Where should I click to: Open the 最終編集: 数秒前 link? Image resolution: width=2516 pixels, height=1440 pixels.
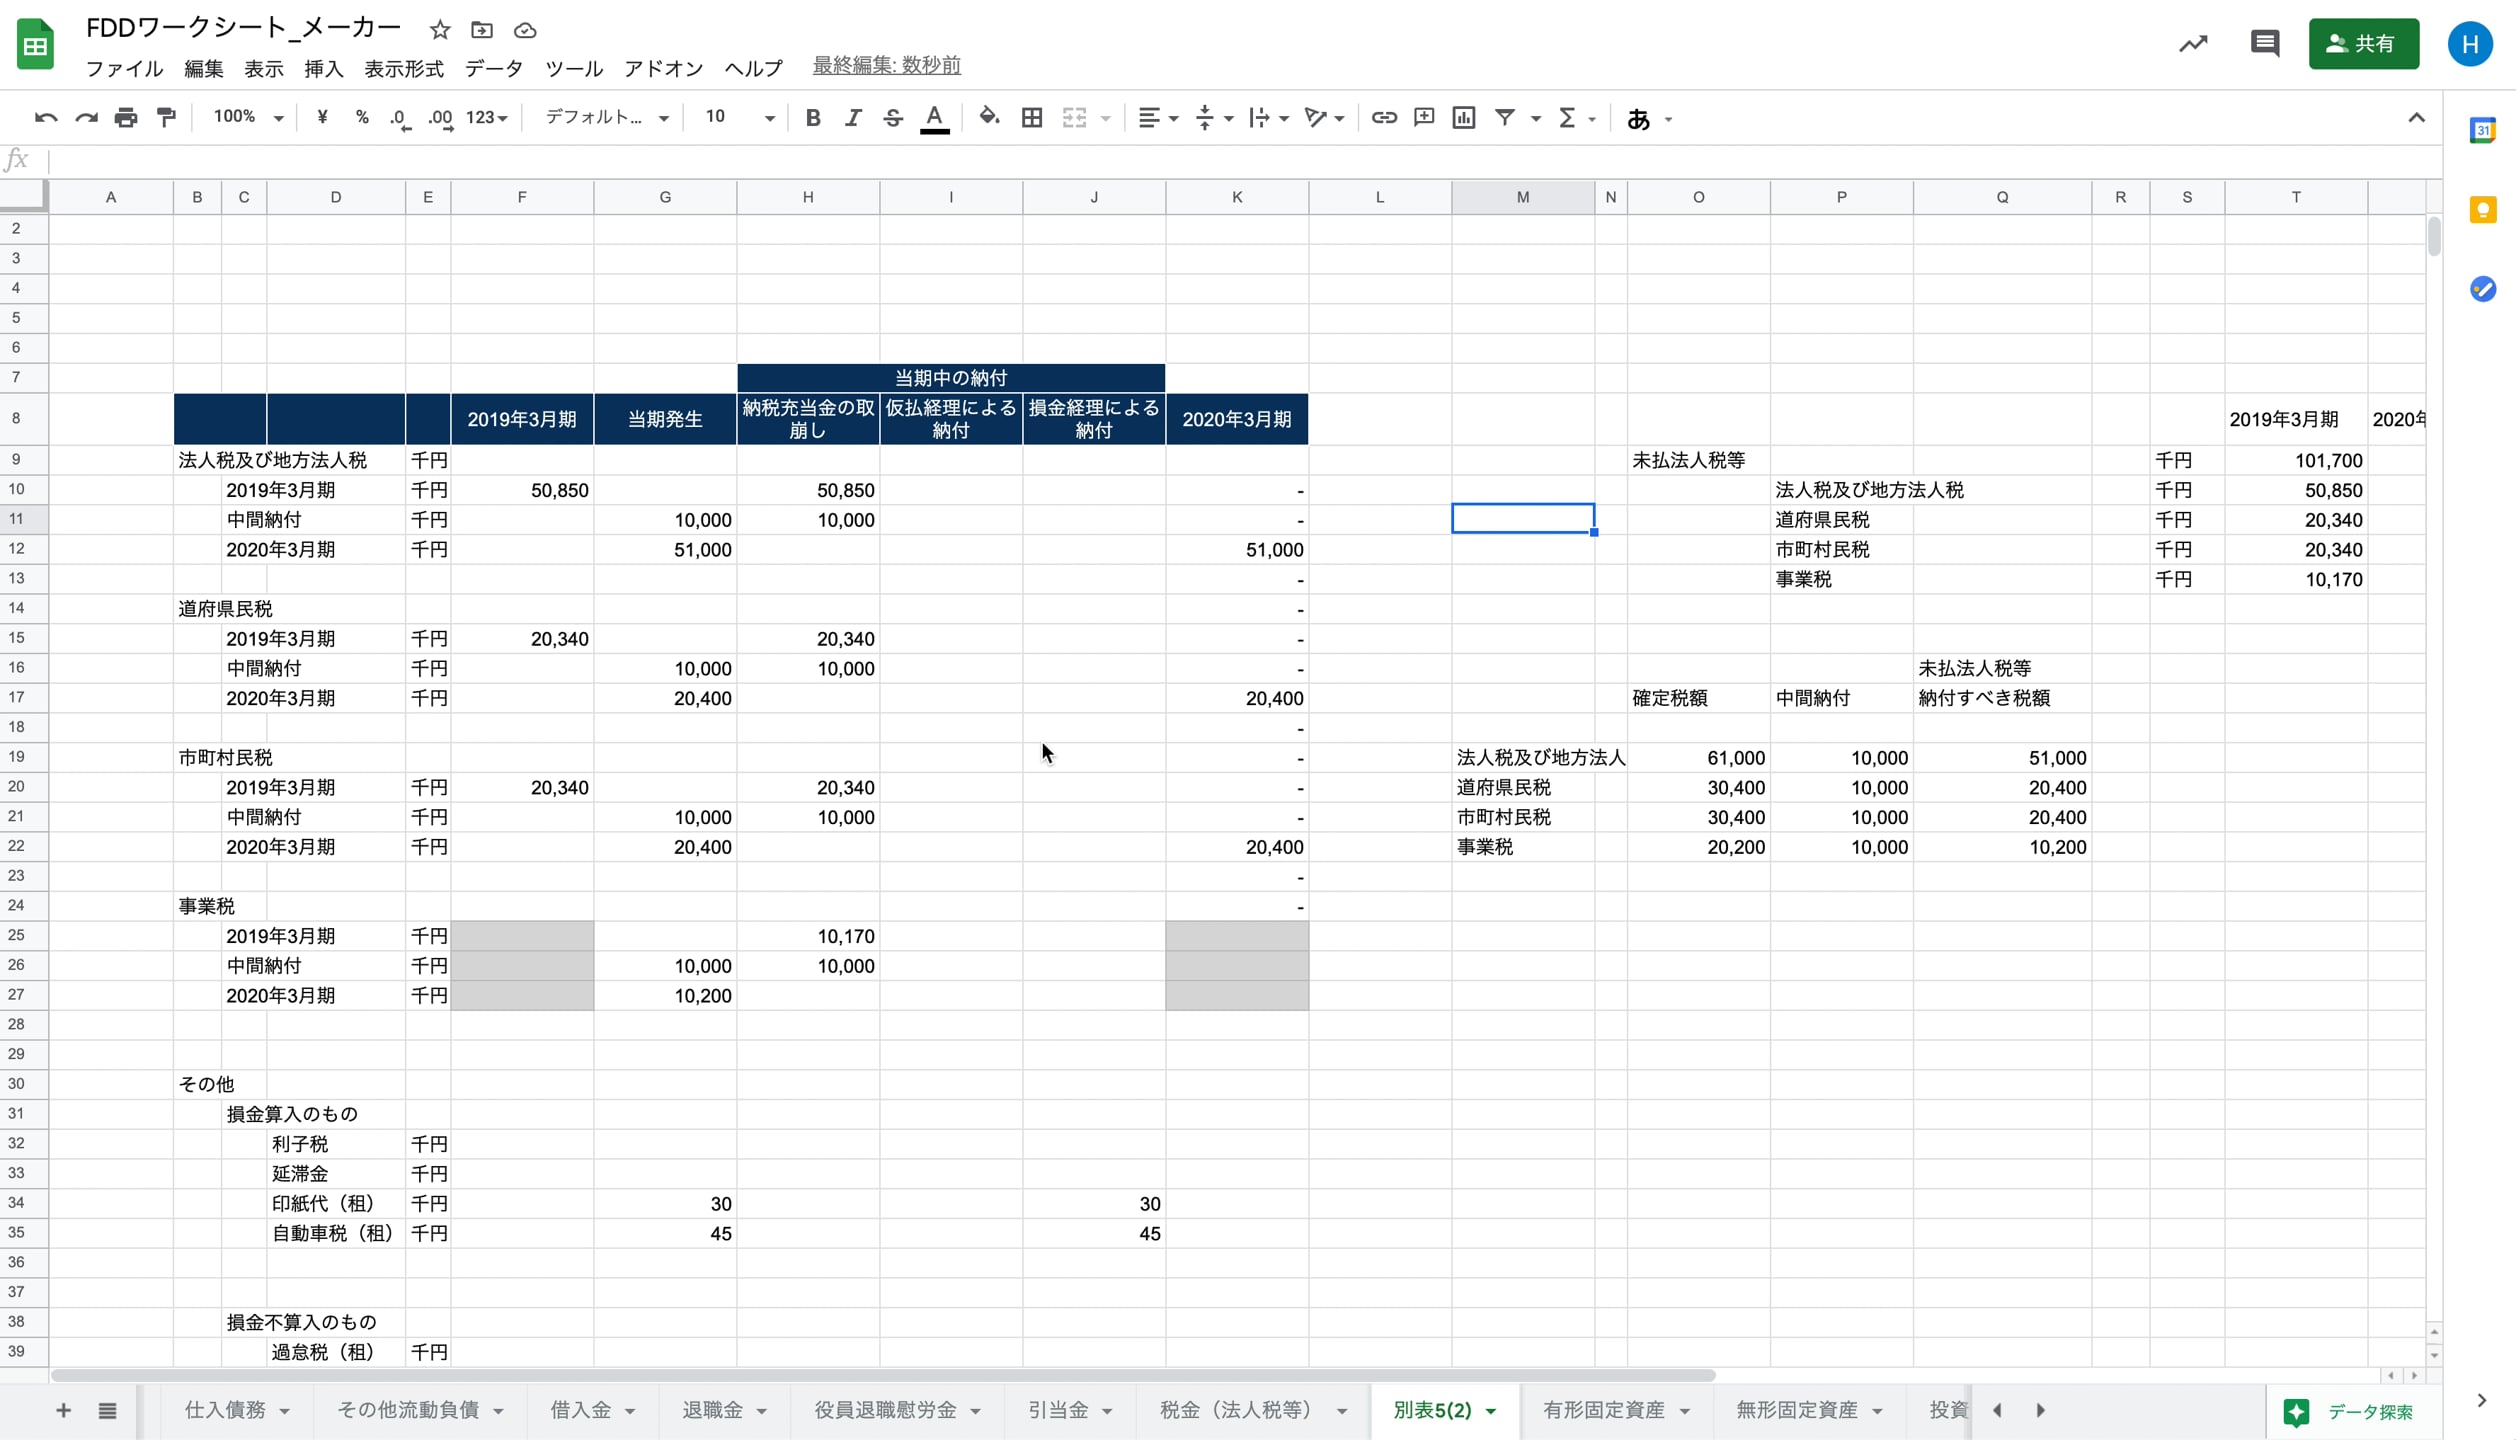[886, 66]
